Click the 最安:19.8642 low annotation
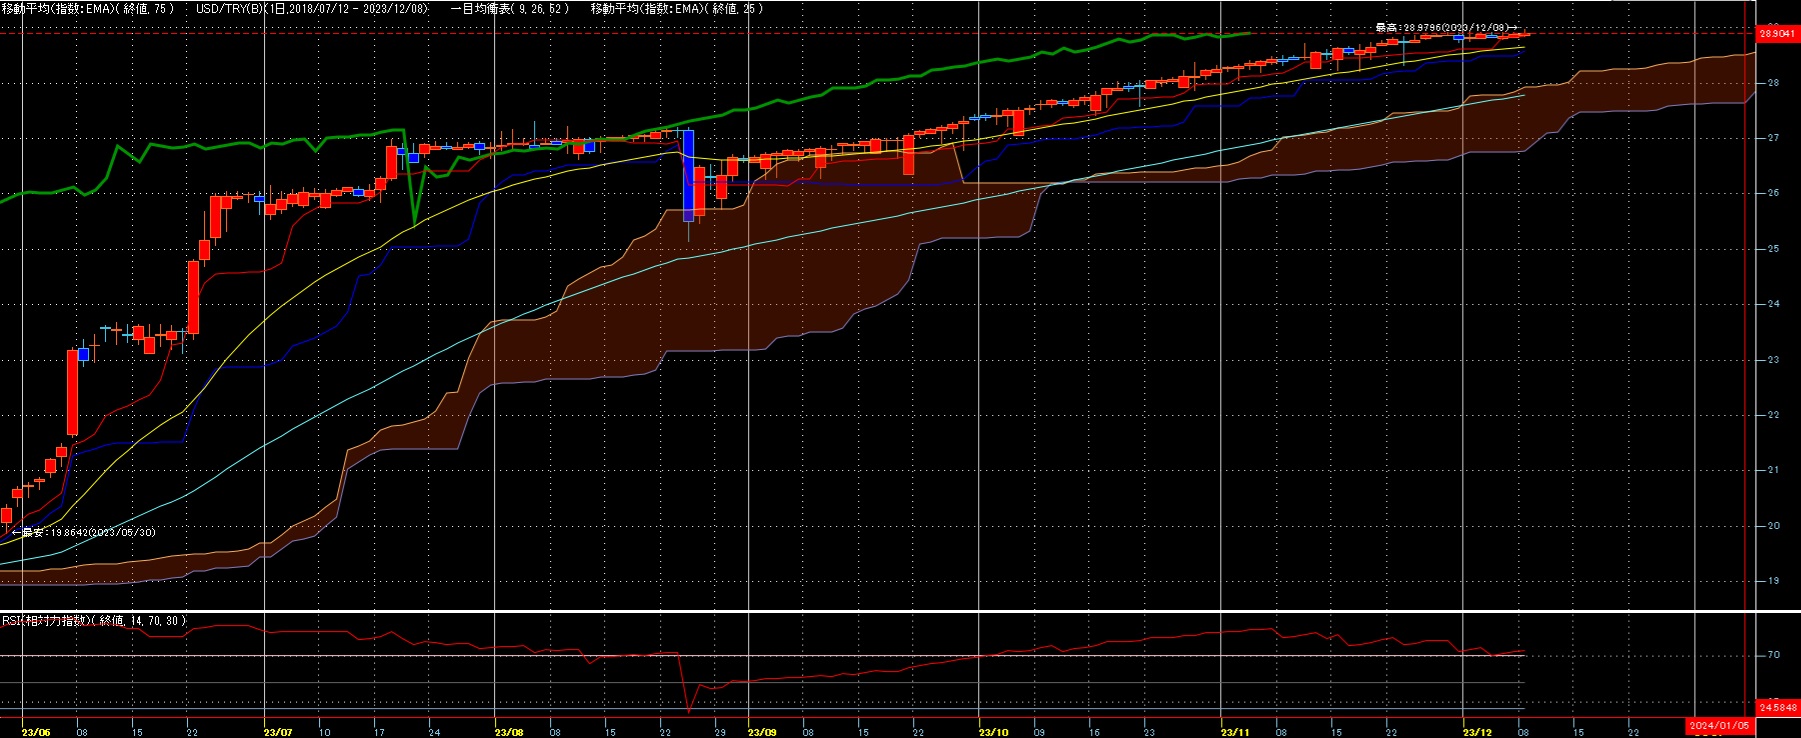This screenshot has height=738, width=1801. (x=83, y=532)
